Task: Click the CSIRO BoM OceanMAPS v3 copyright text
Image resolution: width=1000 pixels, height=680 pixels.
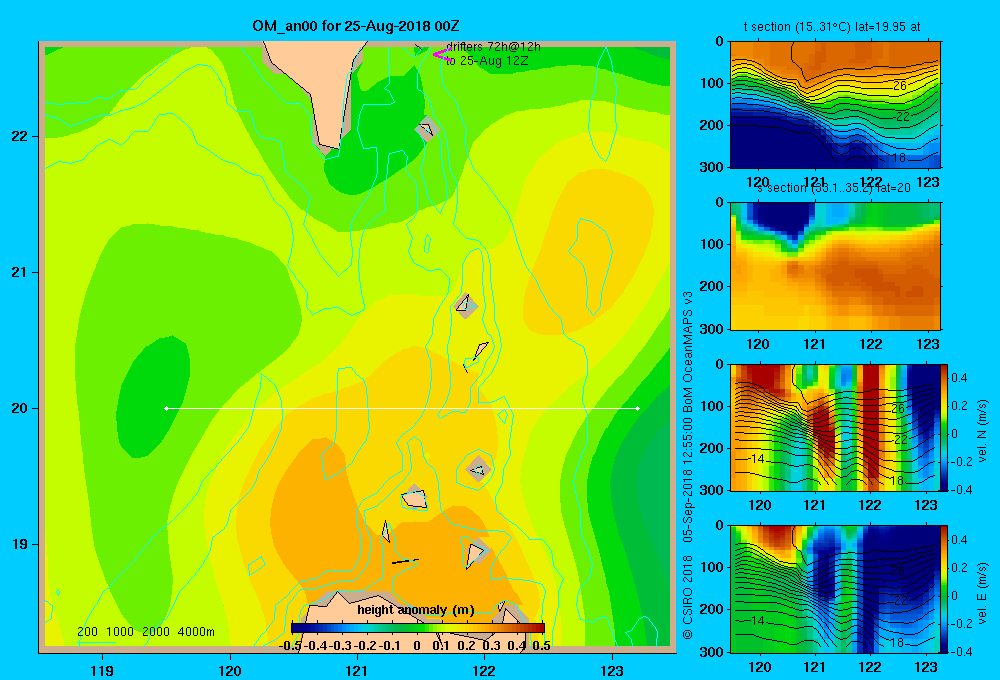Action: pyautogui.click(x=688, y=465)
